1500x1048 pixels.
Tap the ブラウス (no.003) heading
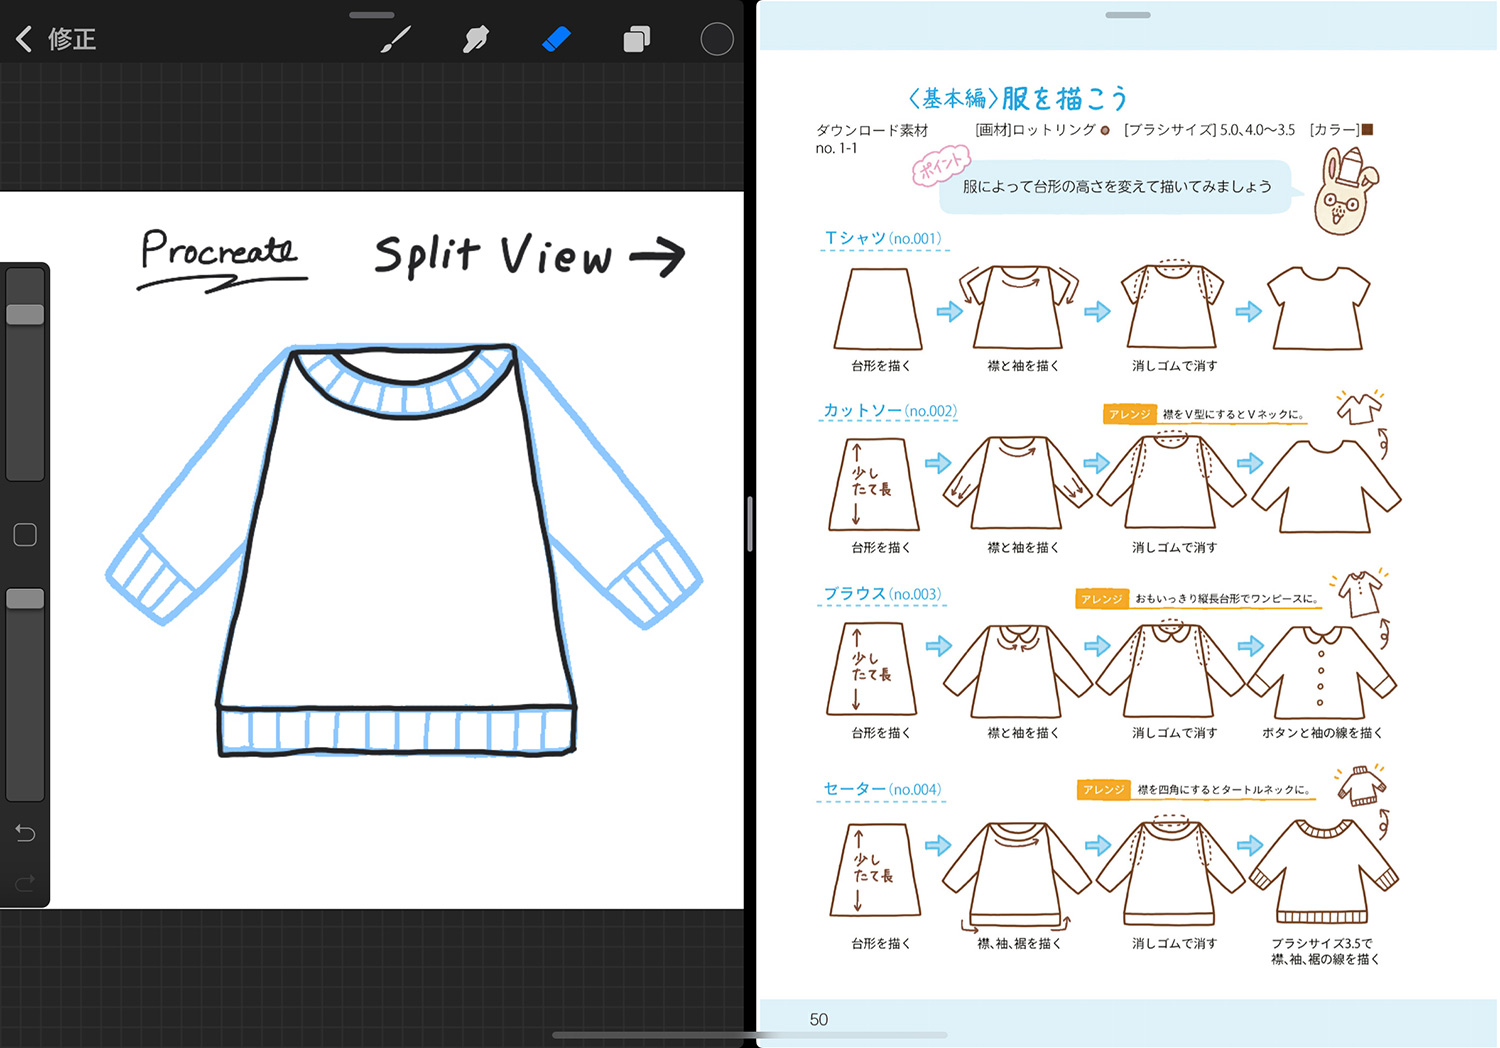pyautogui.click(x=882, y=594)
